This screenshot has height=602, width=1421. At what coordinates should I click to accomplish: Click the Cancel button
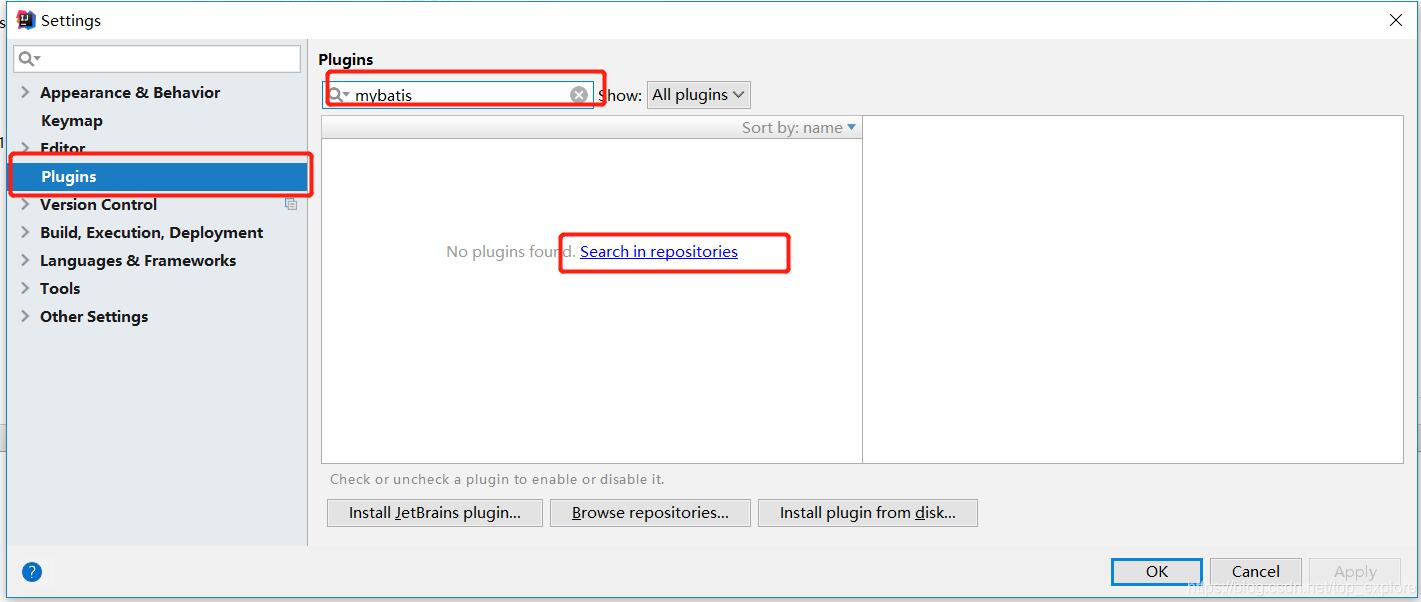(1256, 572)
